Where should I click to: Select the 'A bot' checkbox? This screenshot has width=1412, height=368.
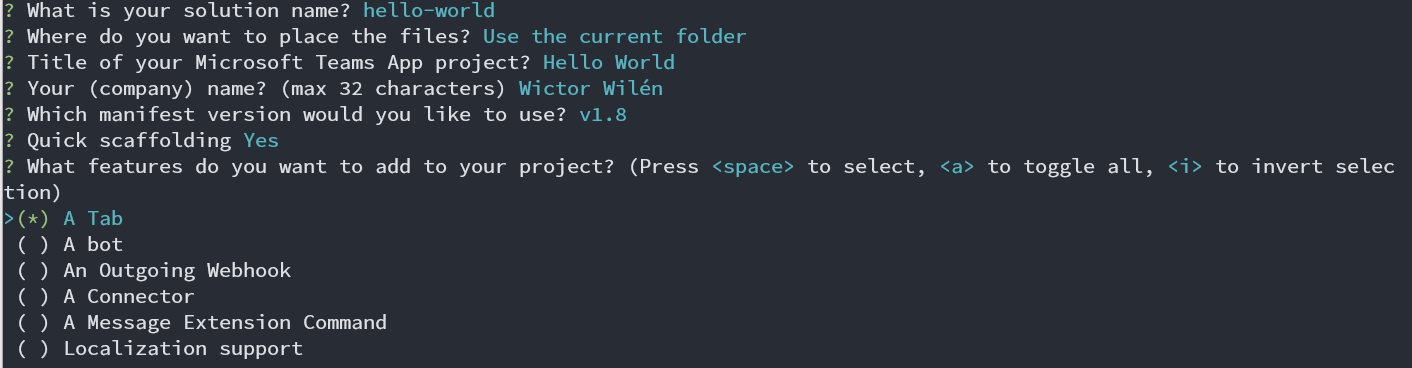33,244
